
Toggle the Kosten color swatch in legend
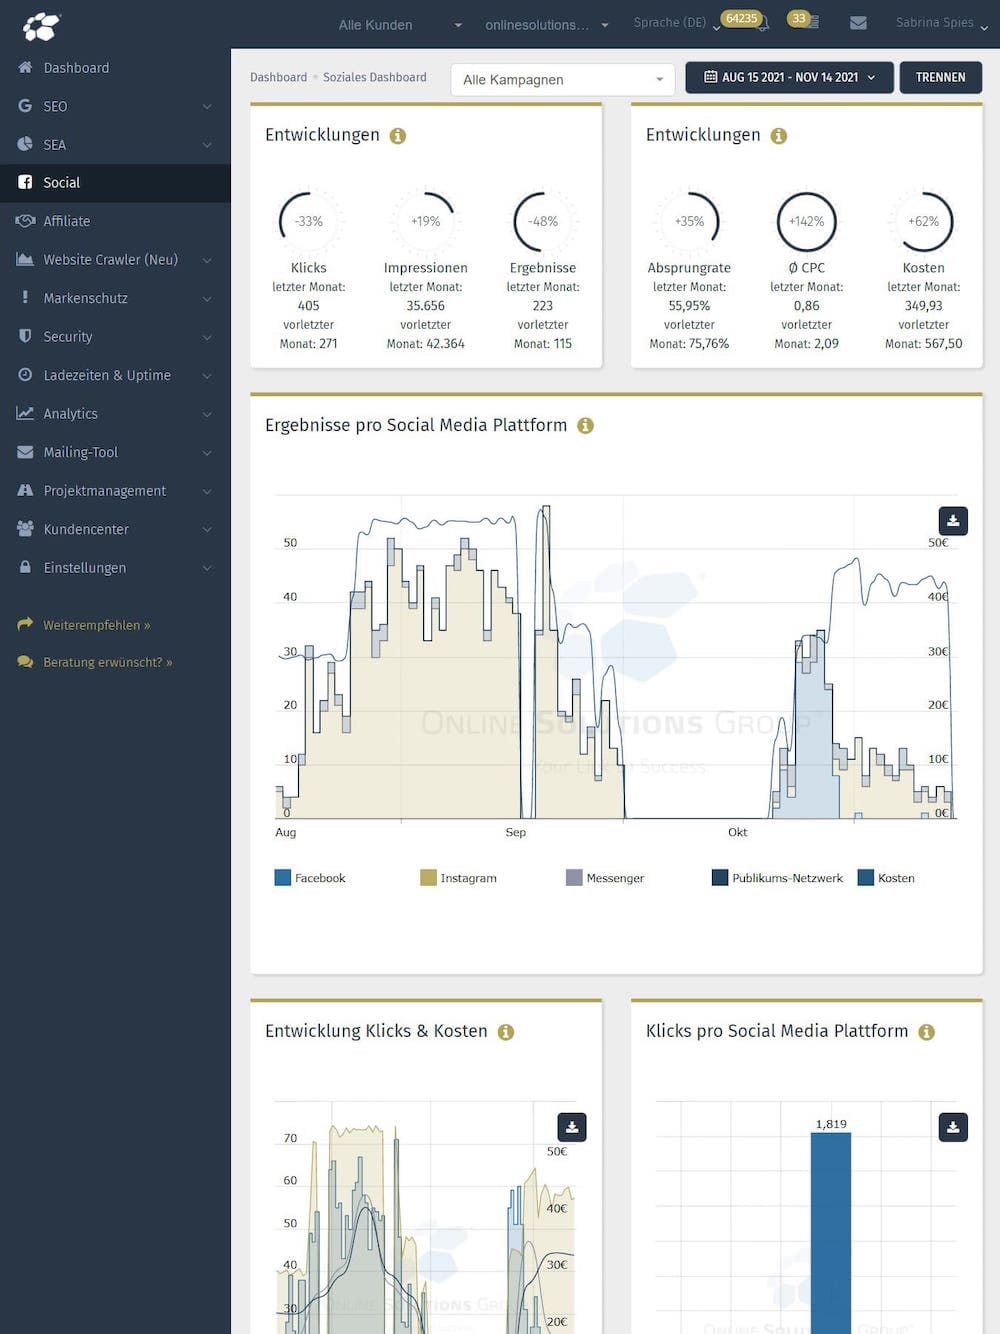pyautogui.click(x=866, y=878)
